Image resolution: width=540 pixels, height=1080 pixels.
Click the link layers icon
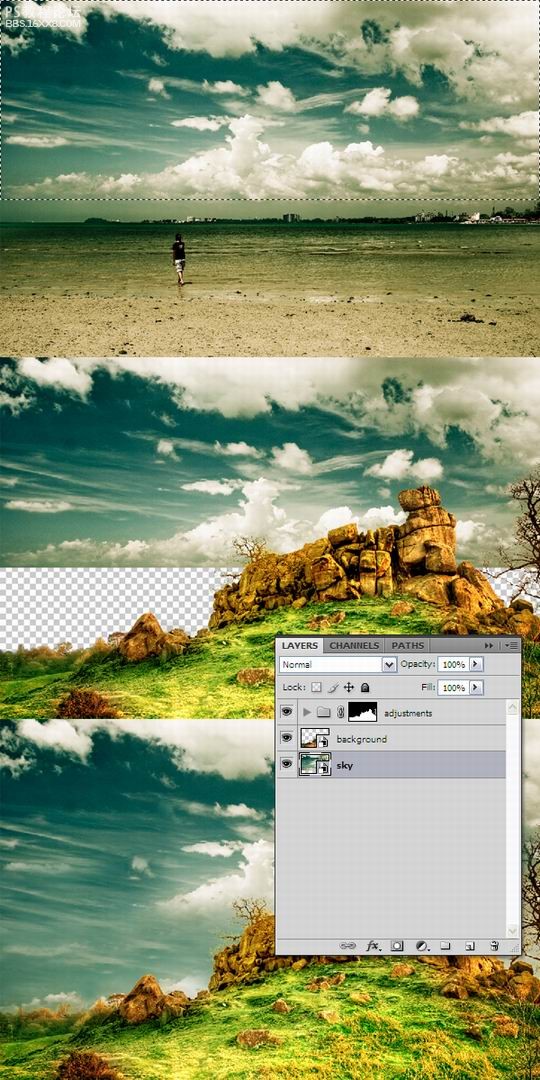pyautogui.click(x=348, y=946)
